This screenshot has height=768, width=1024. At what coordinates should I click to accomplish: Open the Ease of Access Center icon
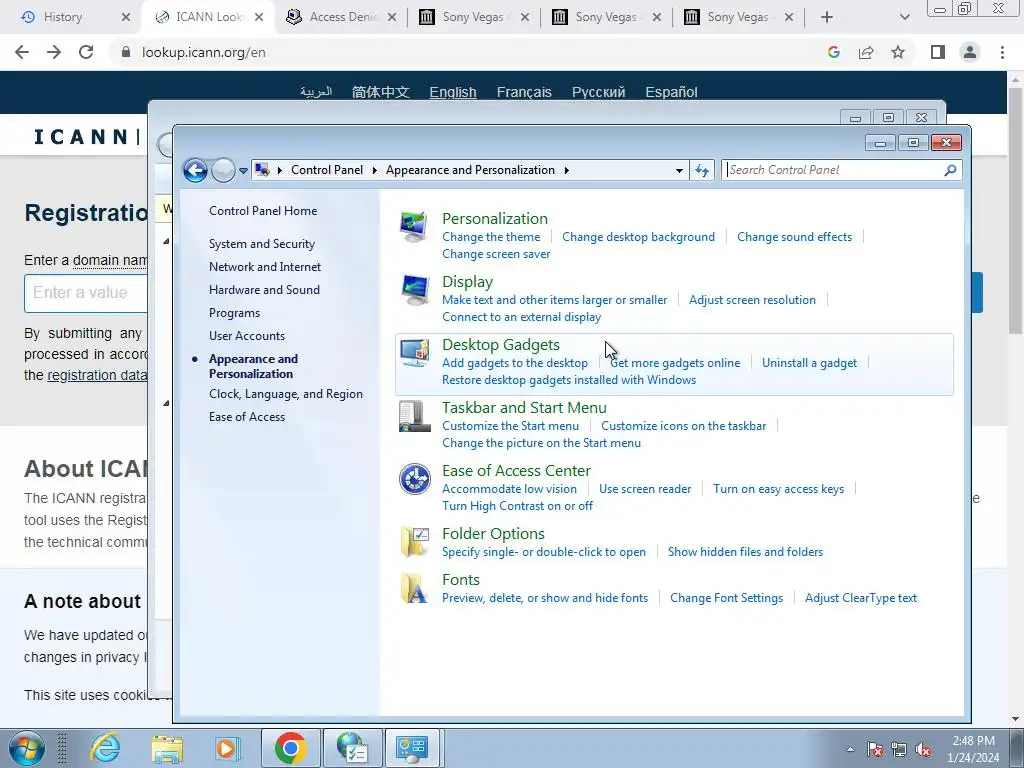pos(414,479)
